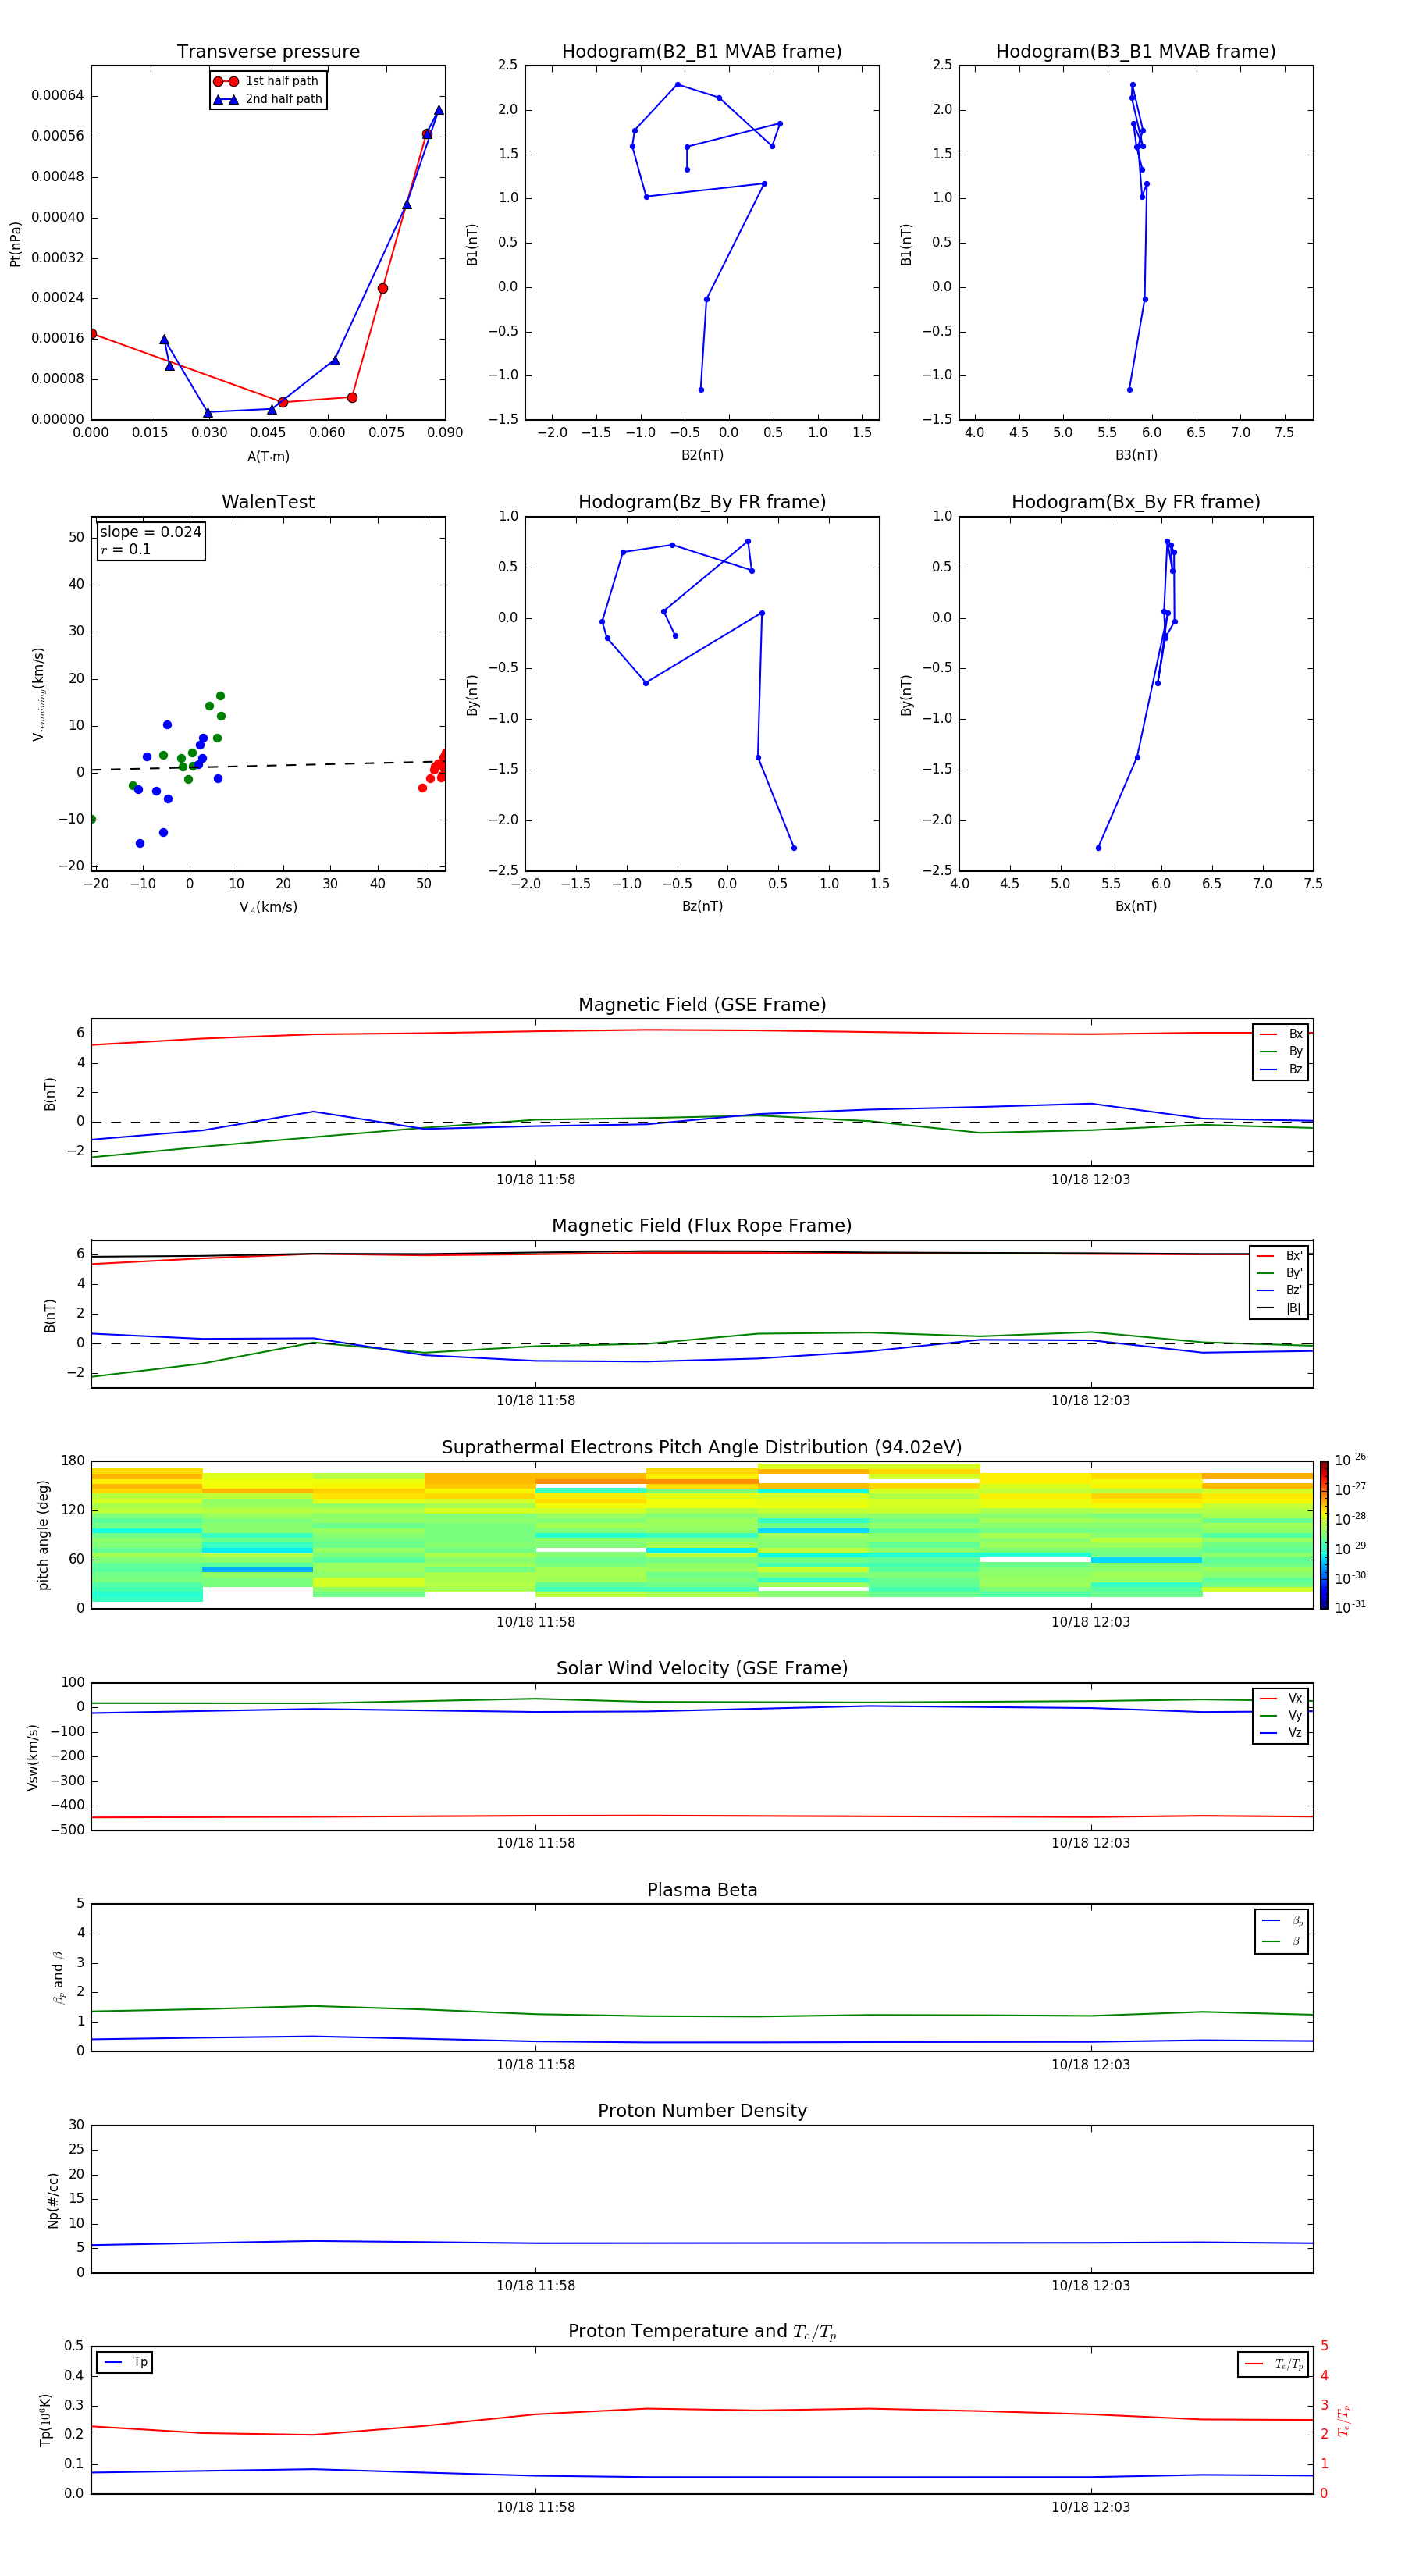Click 'Vsw(km/s)' axis label
The width and height of the screenshot is (1405, 2576).
pos(33,1756)
